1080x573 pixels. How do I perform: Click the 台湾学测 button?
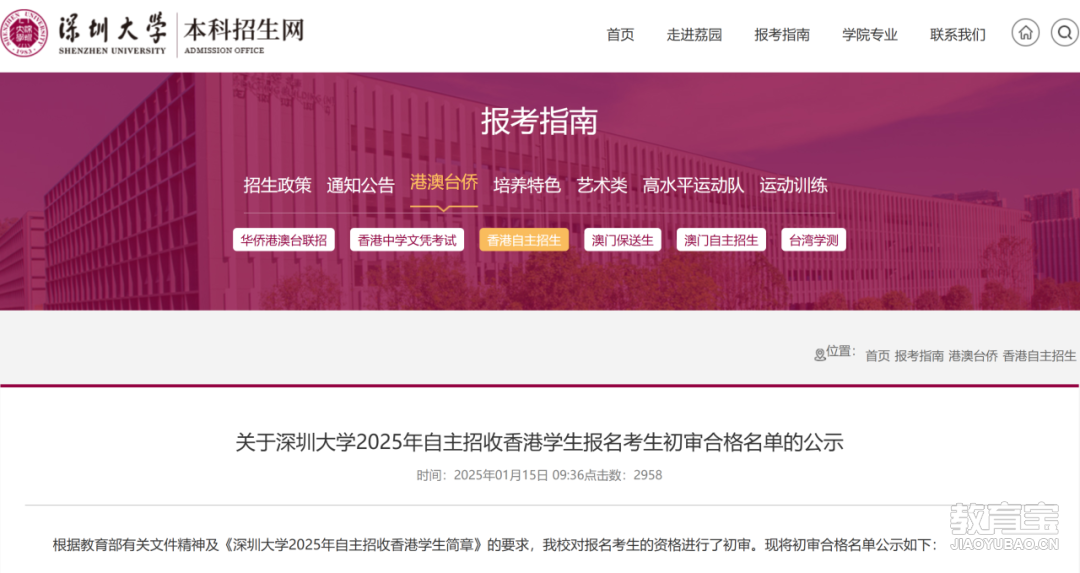coord(813,240)
